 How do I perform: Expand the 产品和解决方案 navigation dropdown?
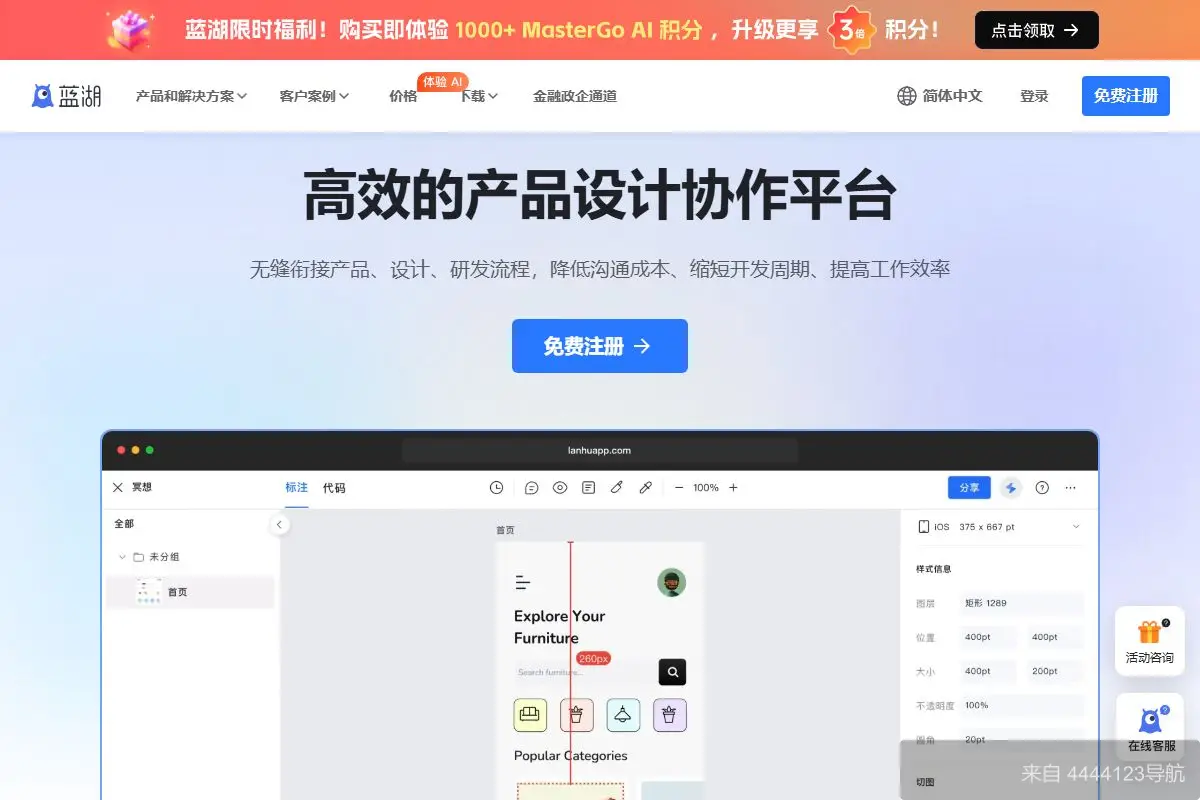coord(190,96)
